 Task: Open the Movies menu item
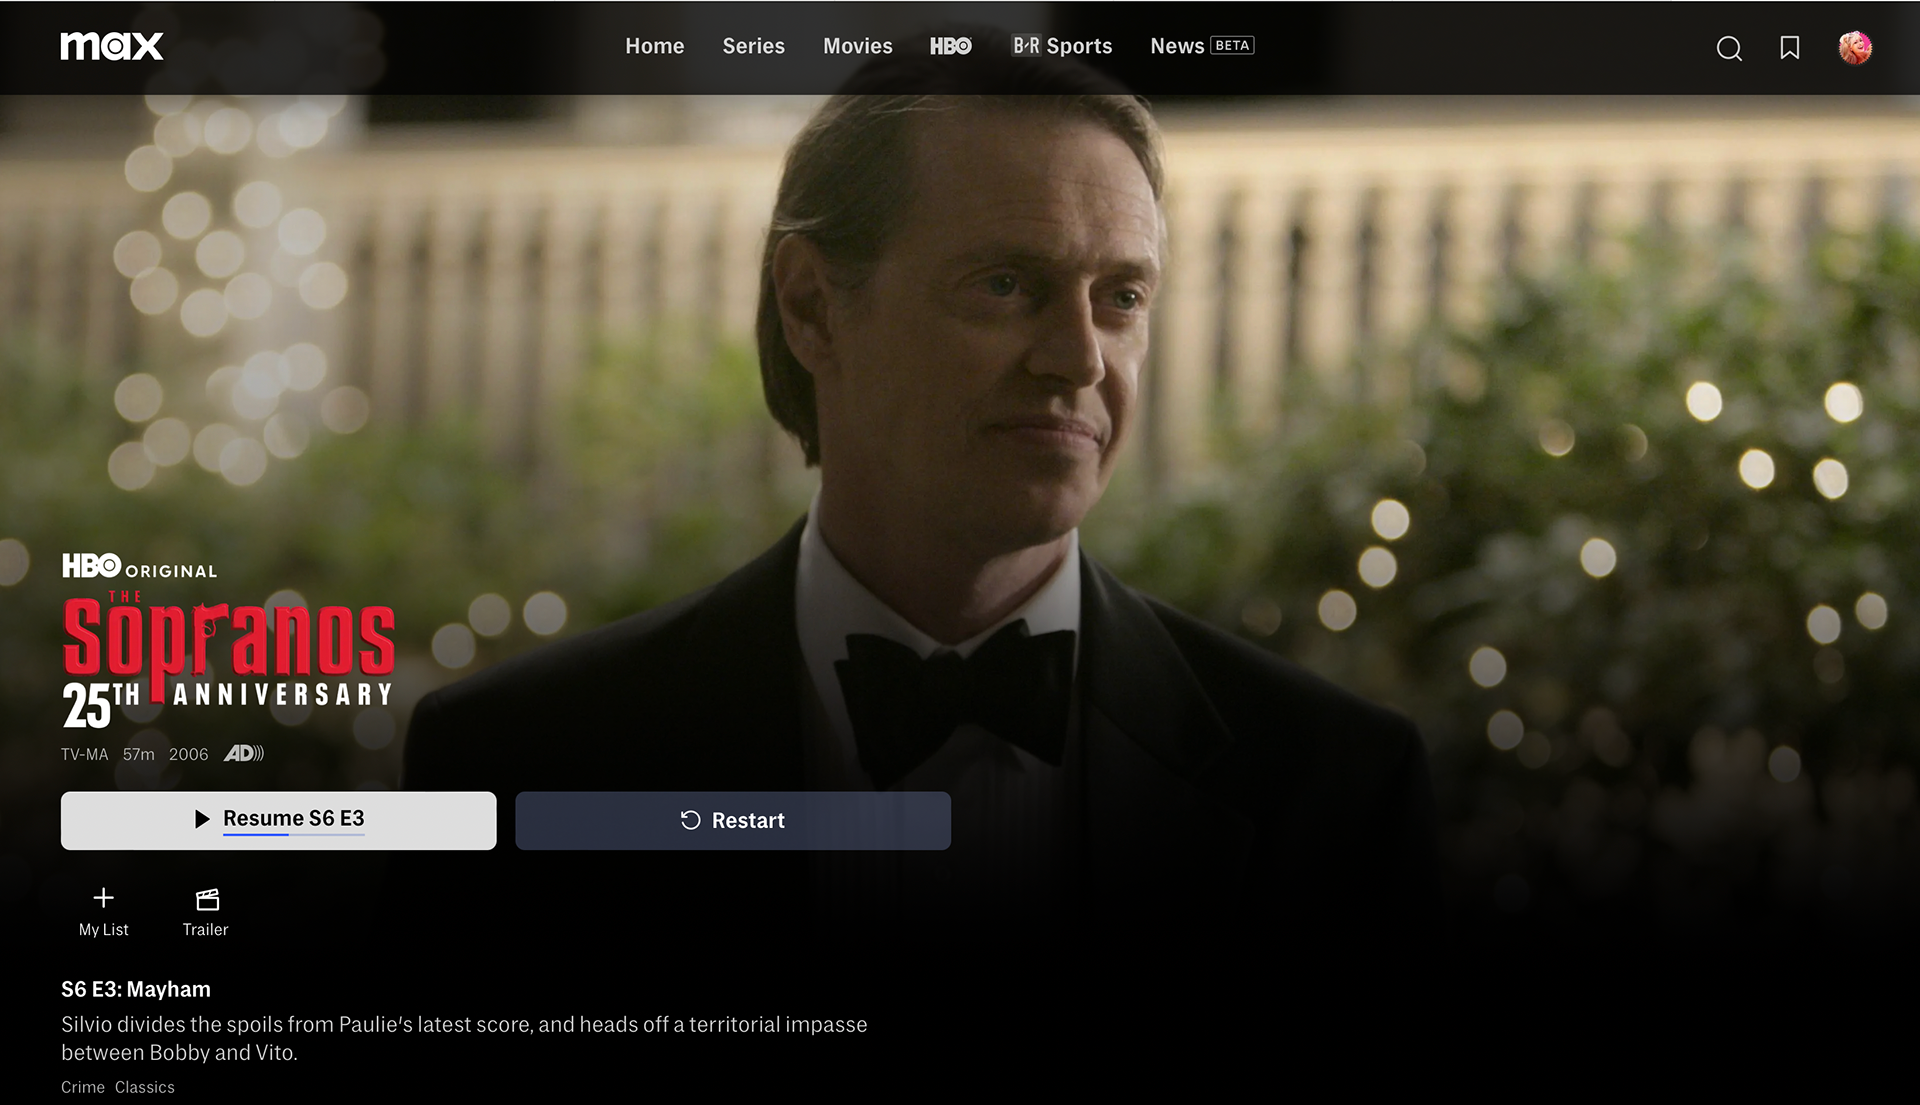858,46
